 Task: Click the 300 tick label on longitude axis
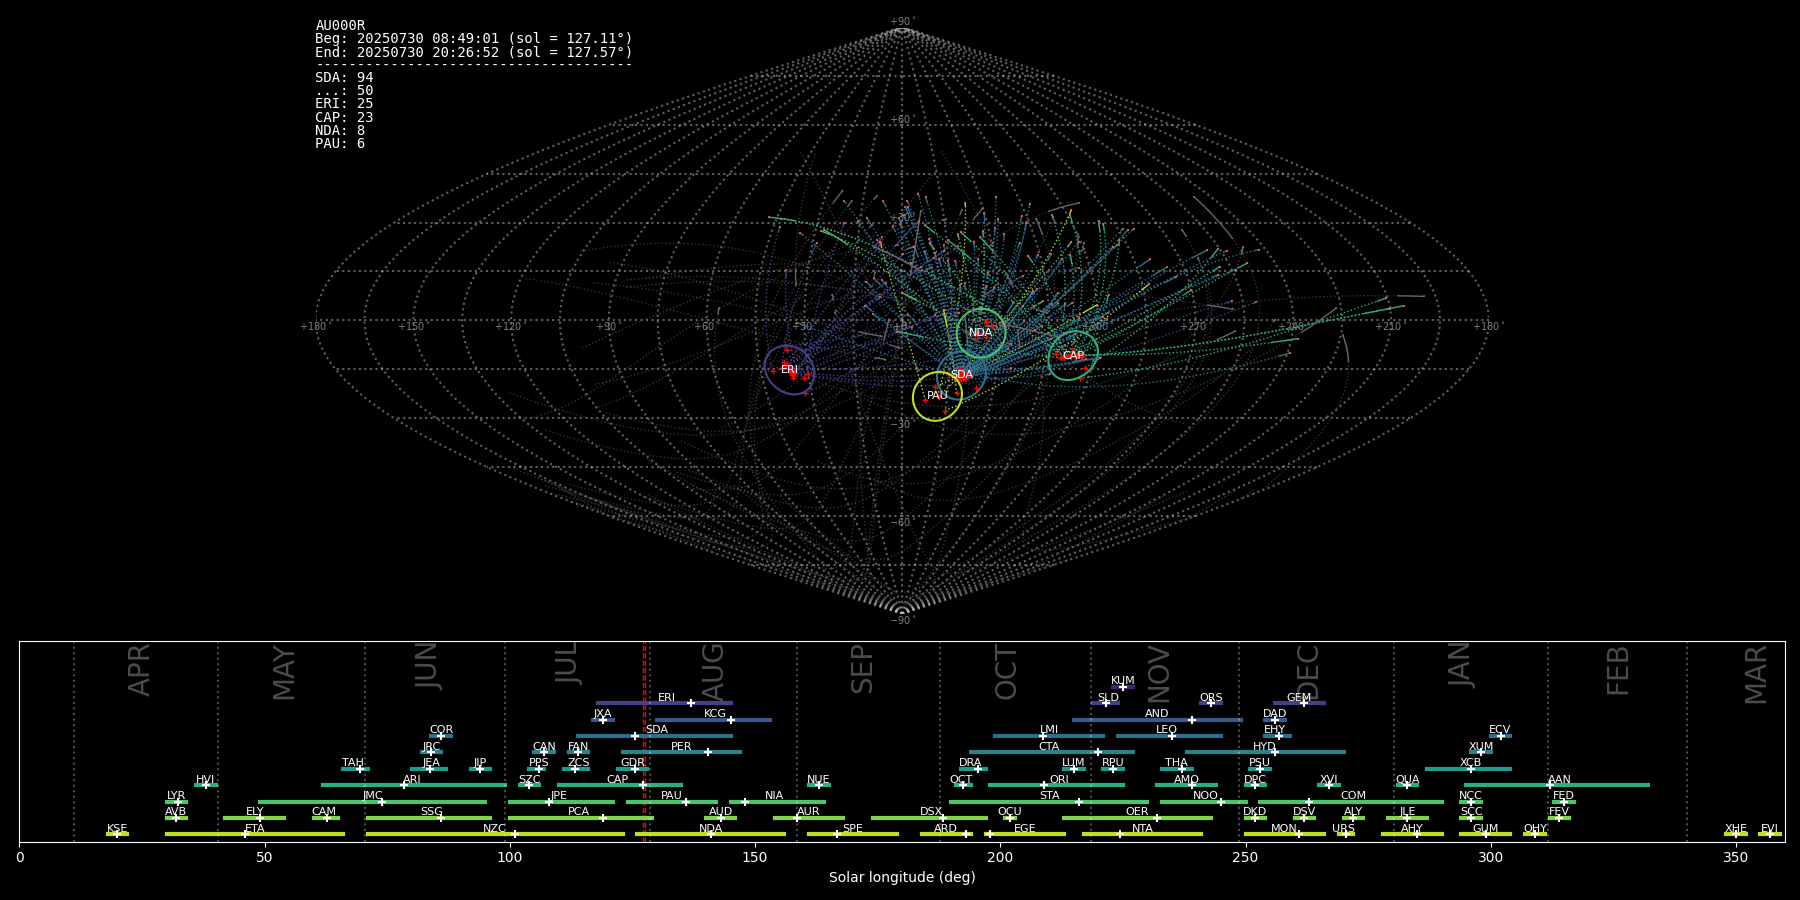click(x=1490, y=857)
